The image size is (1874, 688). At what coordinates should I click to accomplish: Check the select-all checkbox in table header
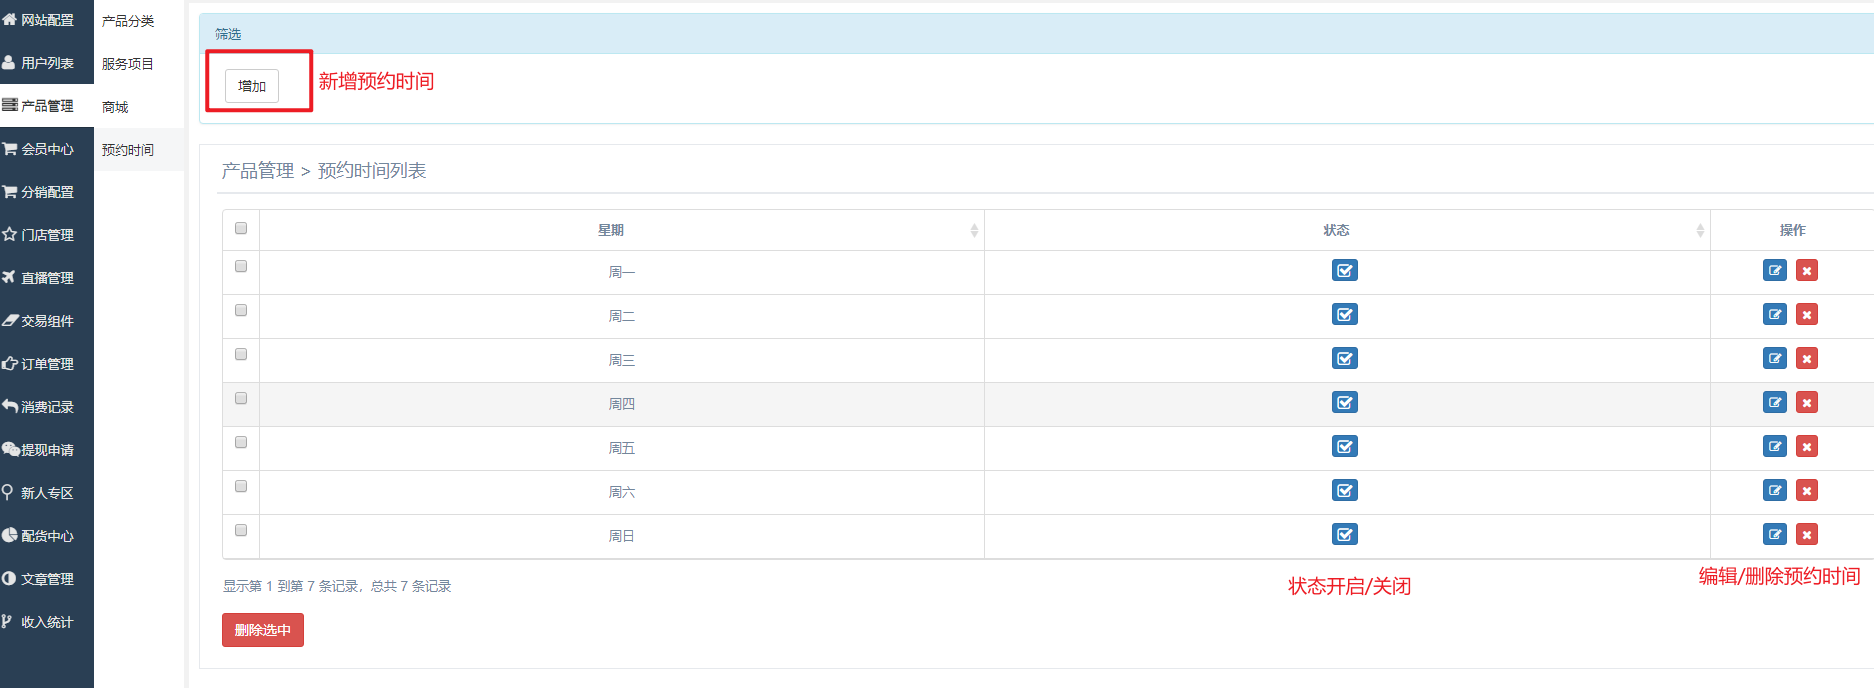click(x=241, y=228)
